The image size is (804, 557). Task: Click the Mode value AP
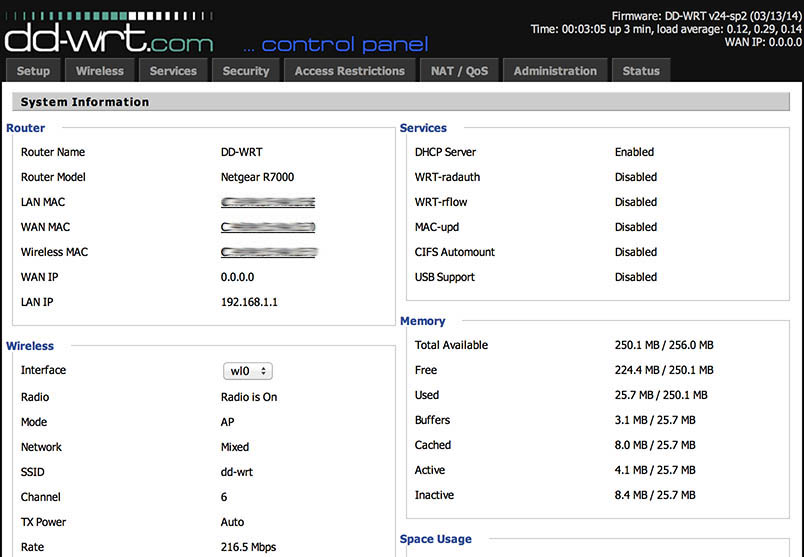coord(227,422)
